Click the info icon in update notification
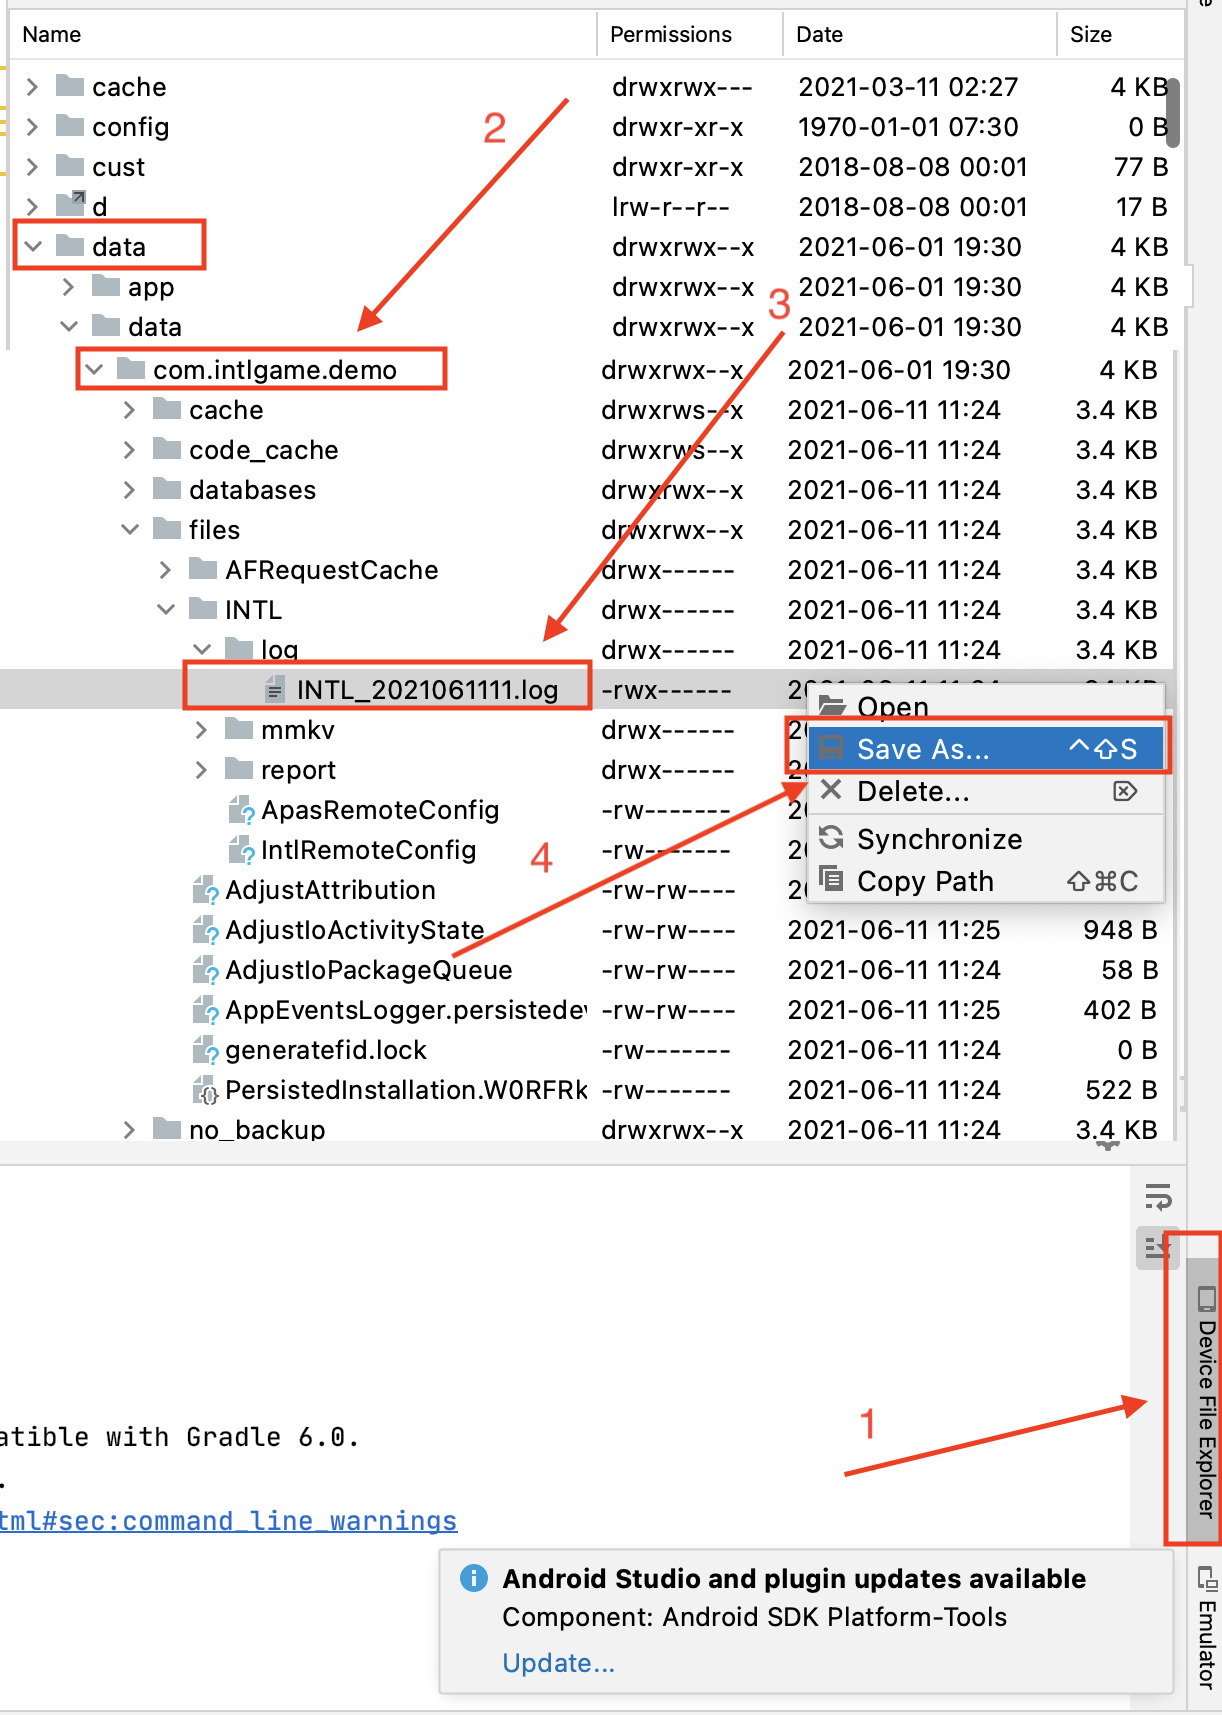Screen dimensions: 1222x1715 (474, 1578)
